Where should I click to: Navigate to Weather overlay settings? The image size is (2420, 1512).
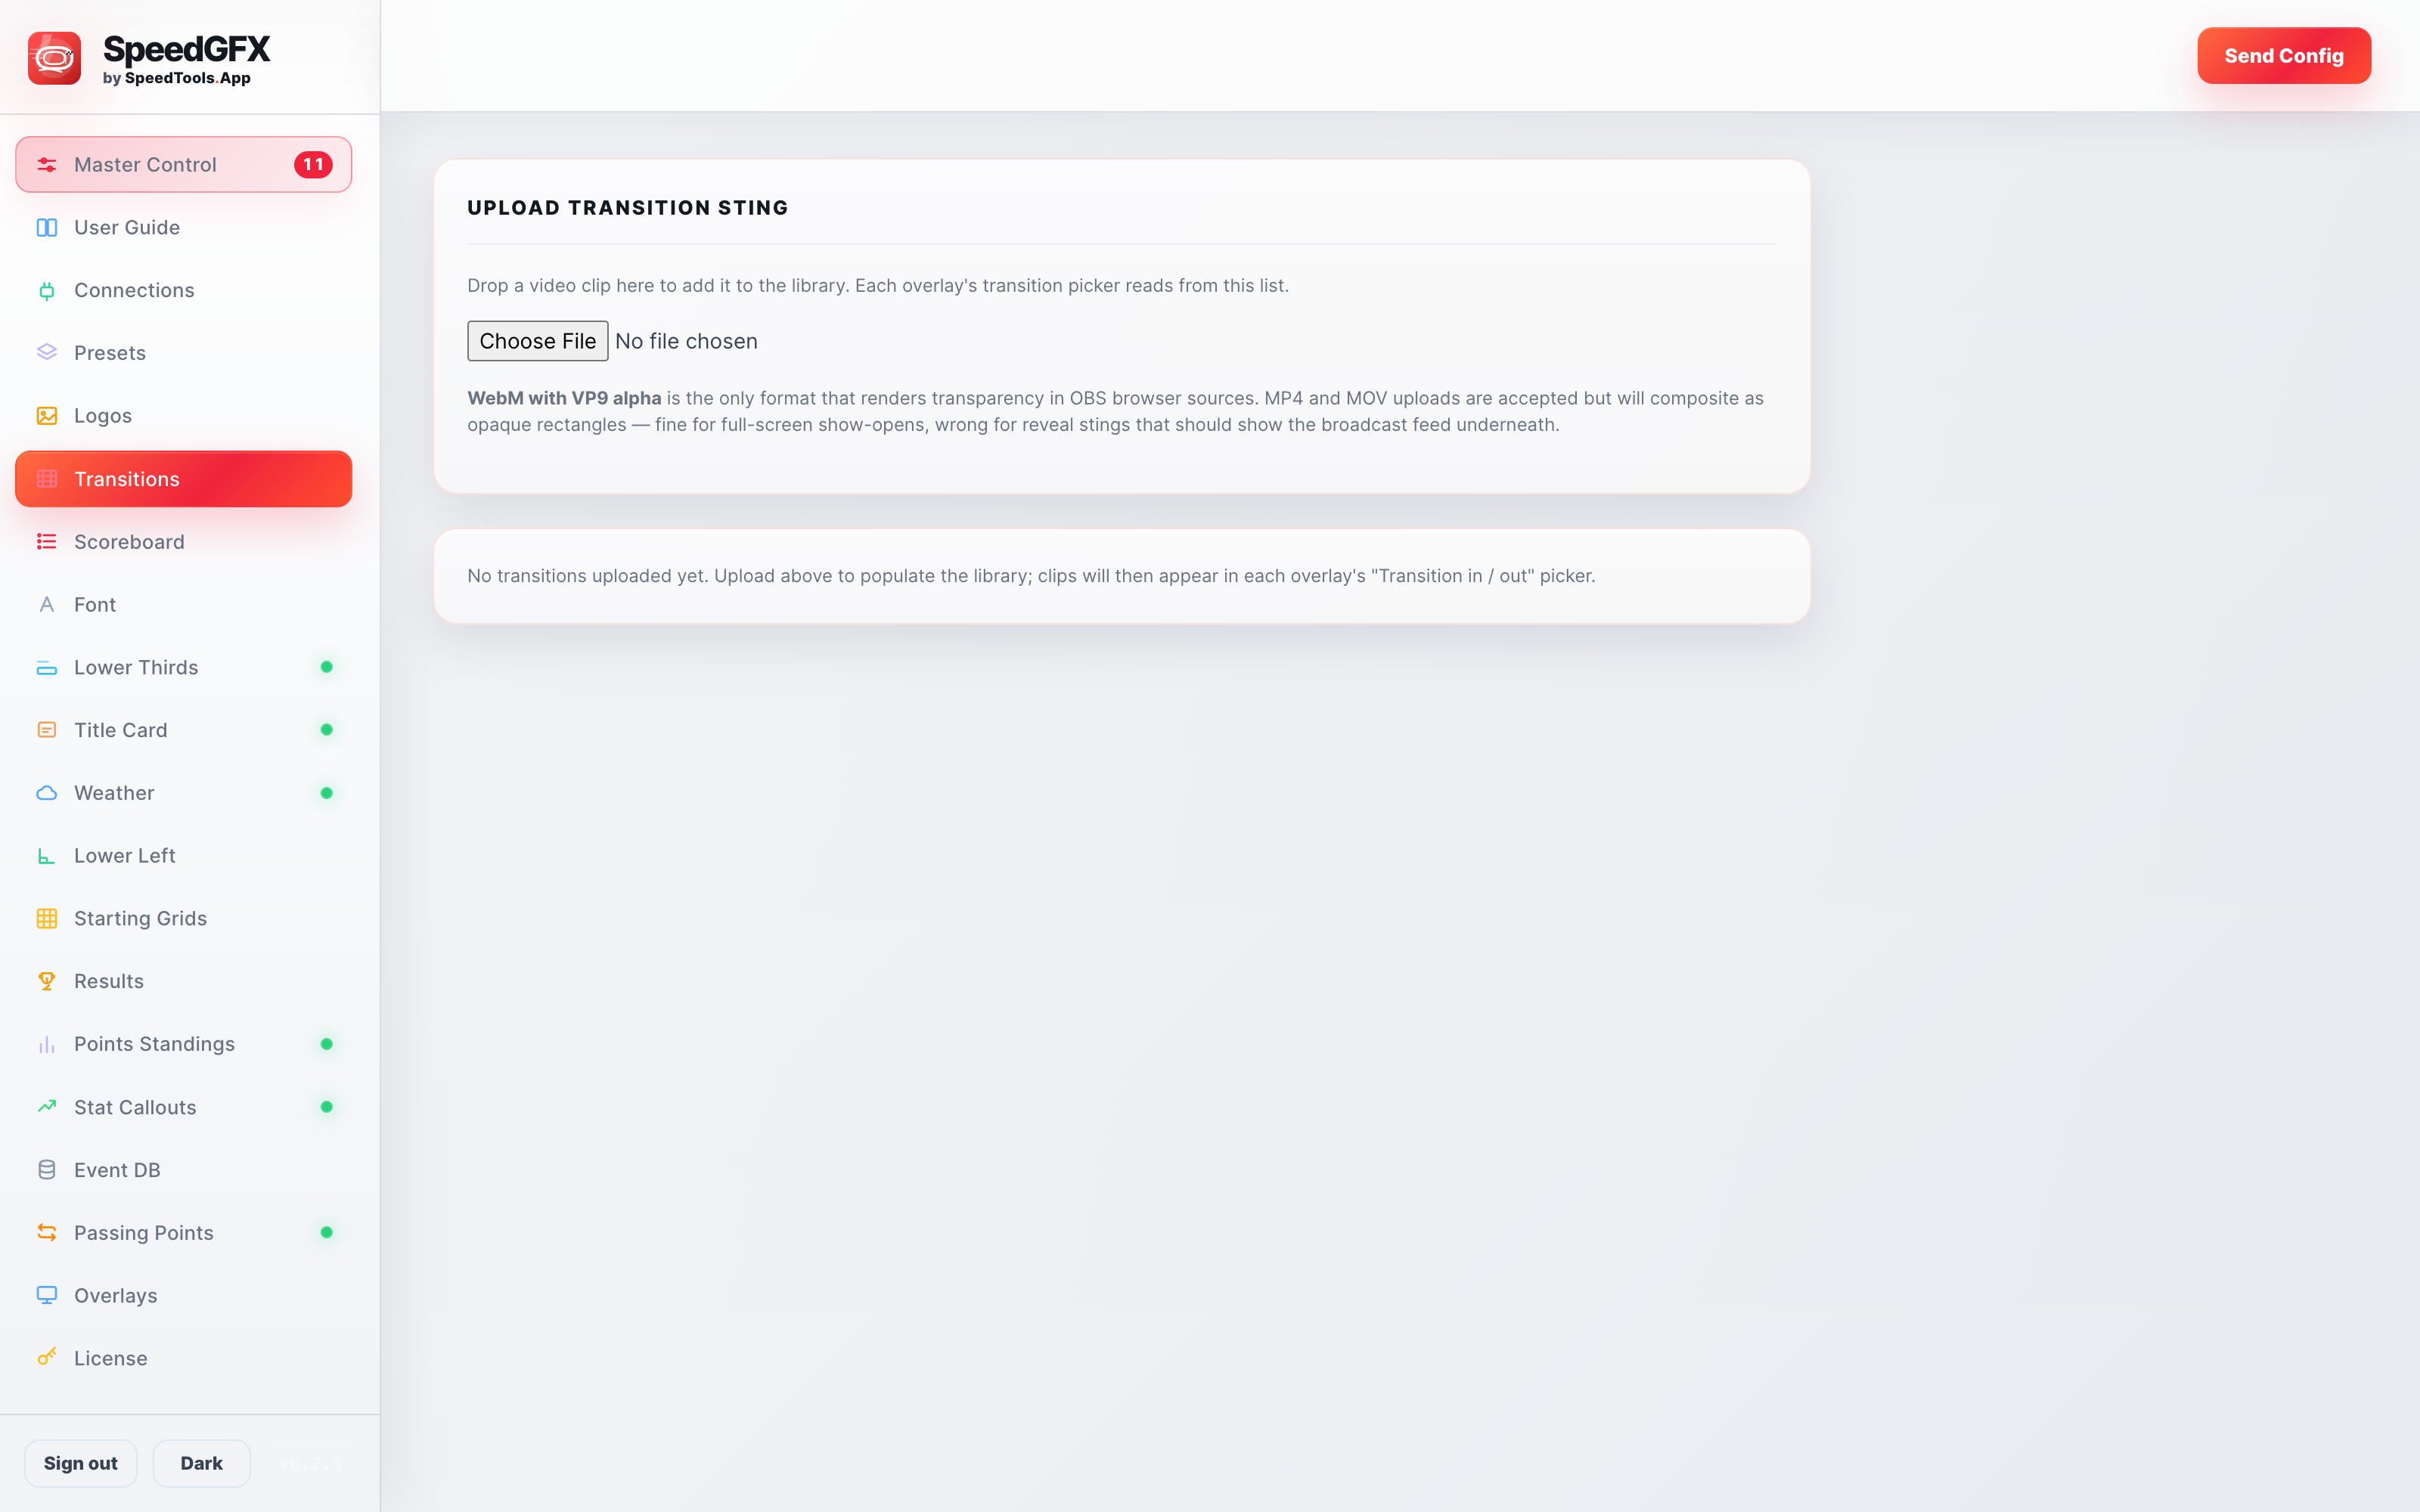coord(184,793)
